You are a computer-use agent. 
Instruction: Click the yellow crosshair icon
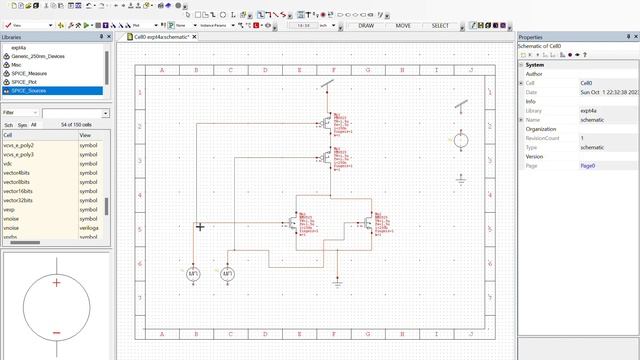(61, 25)
